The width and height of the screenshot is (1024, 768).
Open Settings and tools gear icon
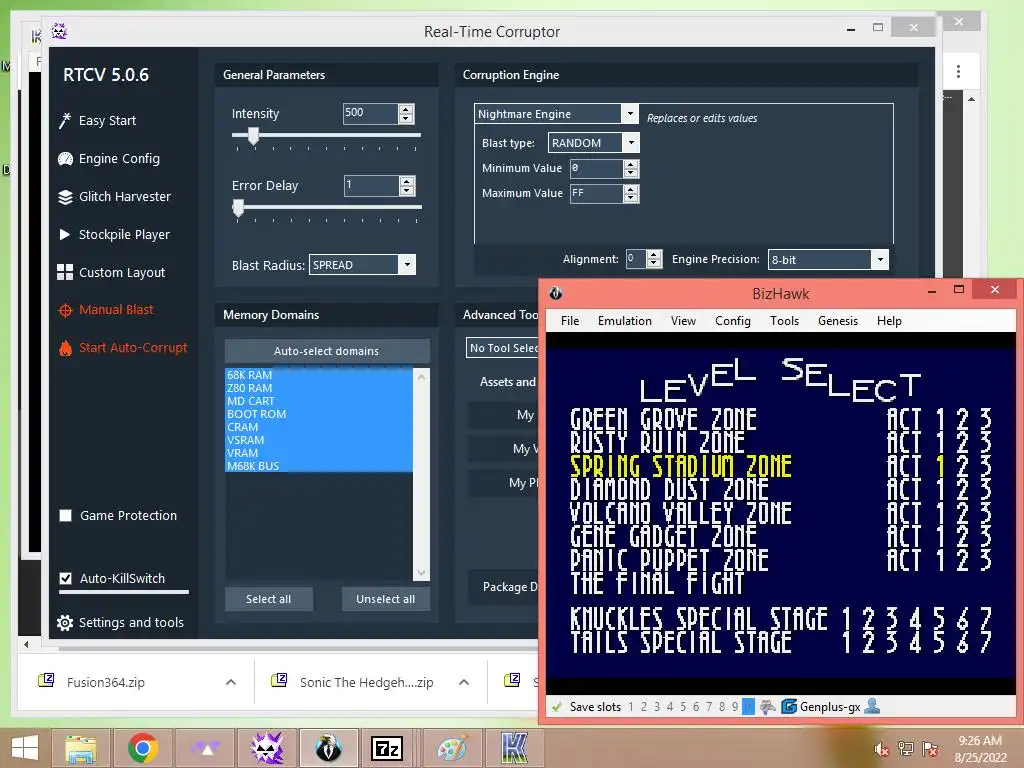[x=65, y=623]
